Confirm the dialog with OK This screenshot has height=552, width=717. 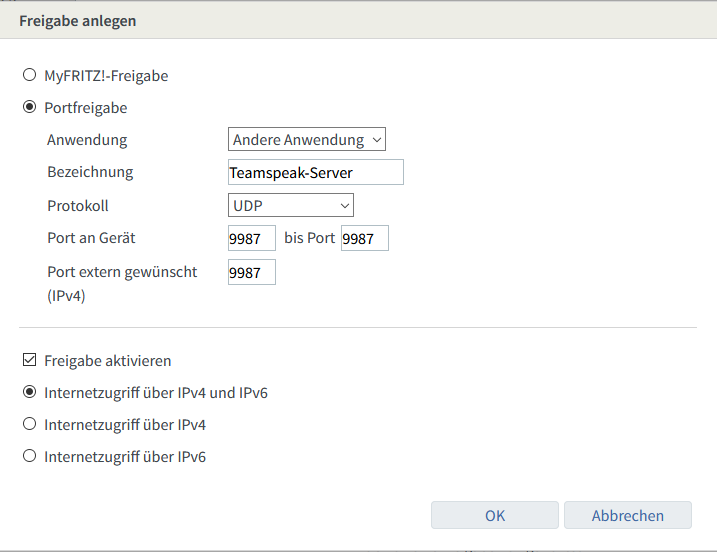[x=495, y=515]
